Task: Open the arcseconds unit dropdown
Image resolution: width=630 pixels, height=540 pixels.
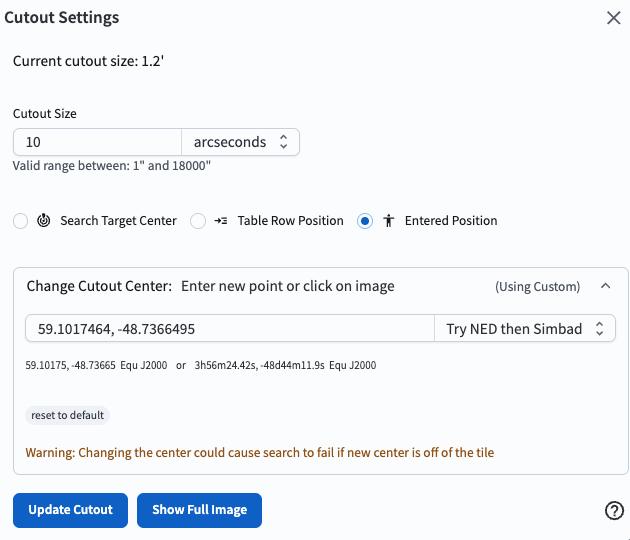Action: point(240,142)
